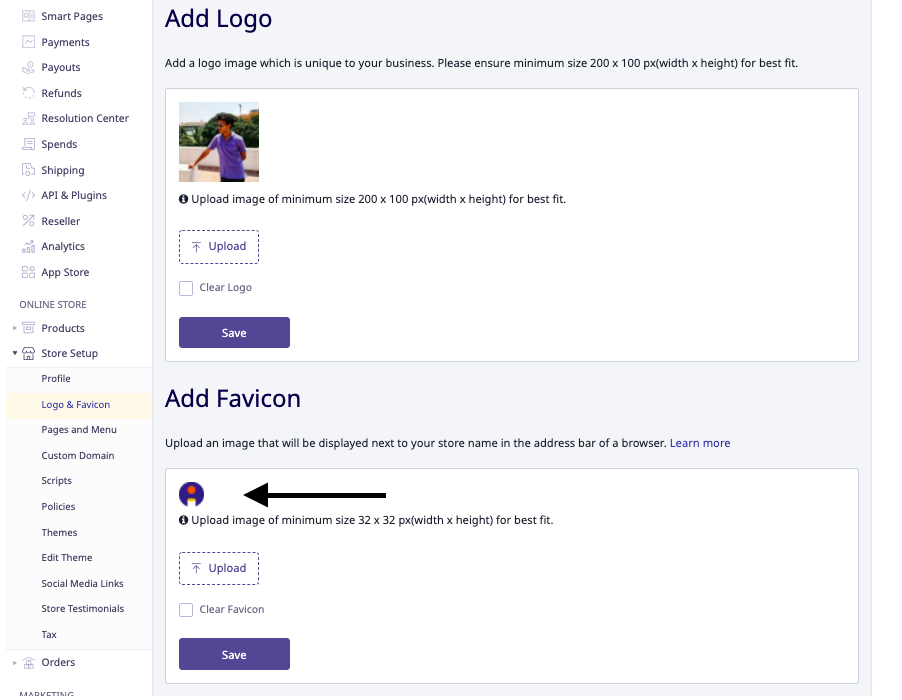The image size is (902, 700).
Task: Click the Reseller percent icon
Action: 28,221
